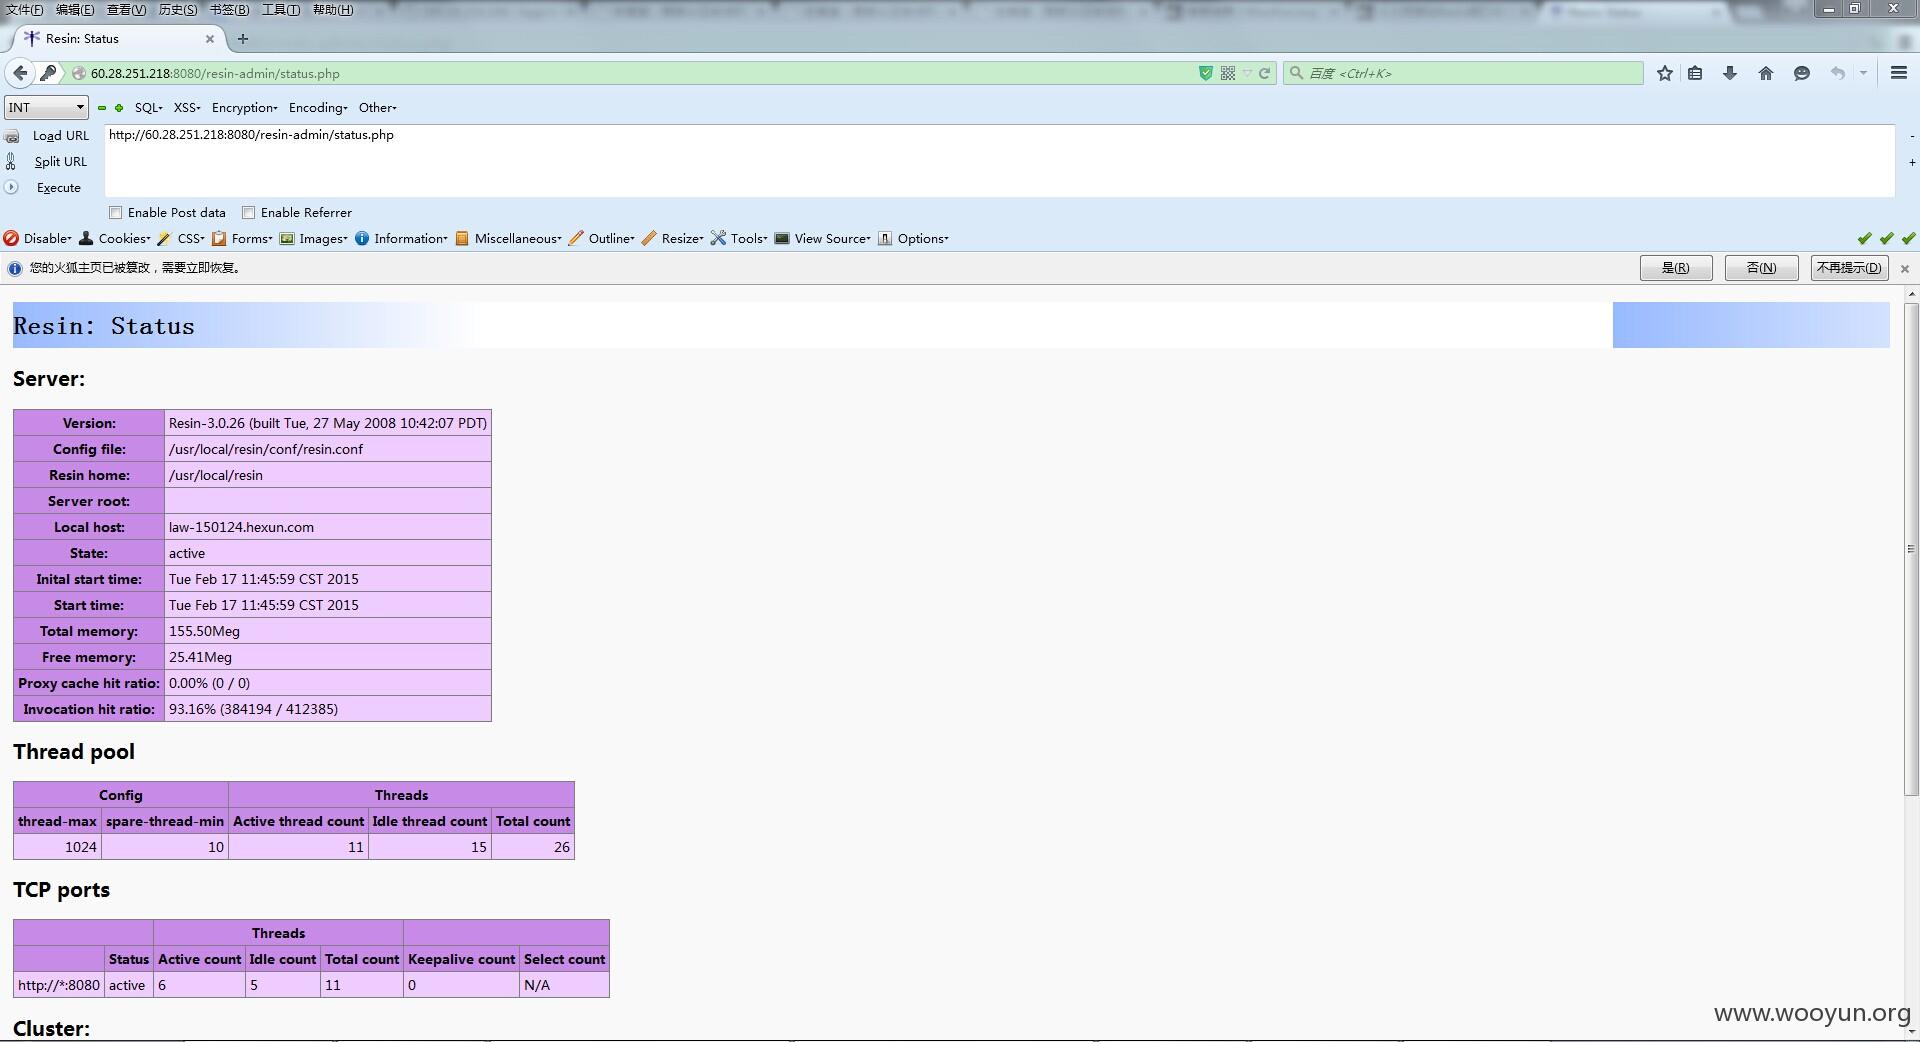The image size is (1920, 1042).
Task: Click the chat smiley icon in toolbar
Action: tap(1802, 73)
